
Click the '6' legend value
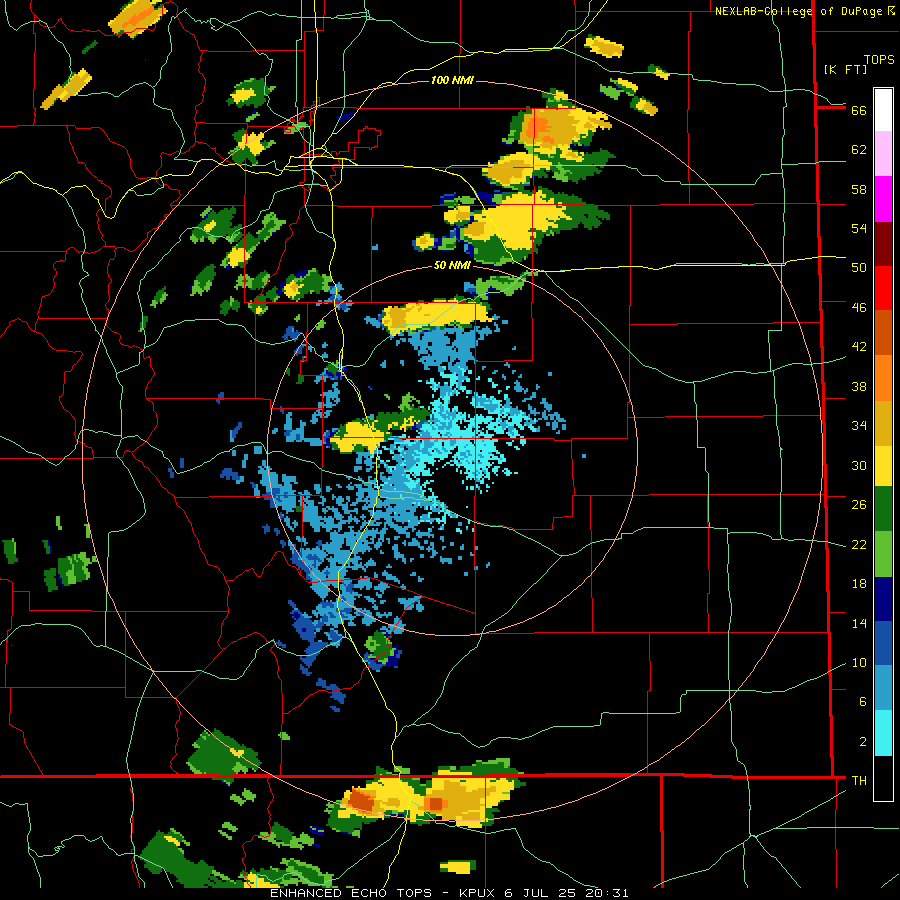point(863,702)
